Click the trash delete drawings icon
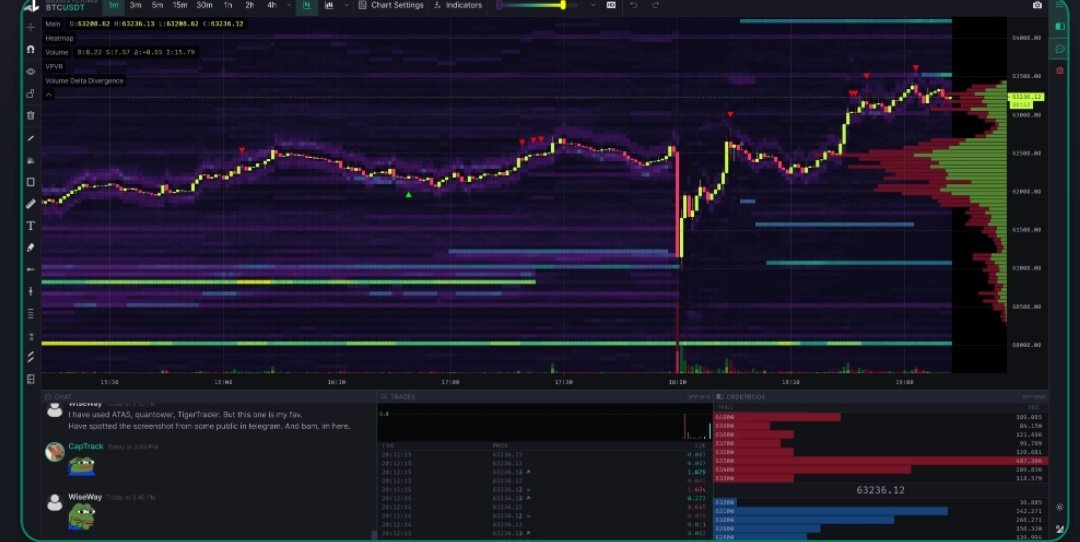1080x542 pixels. point(30,116)
